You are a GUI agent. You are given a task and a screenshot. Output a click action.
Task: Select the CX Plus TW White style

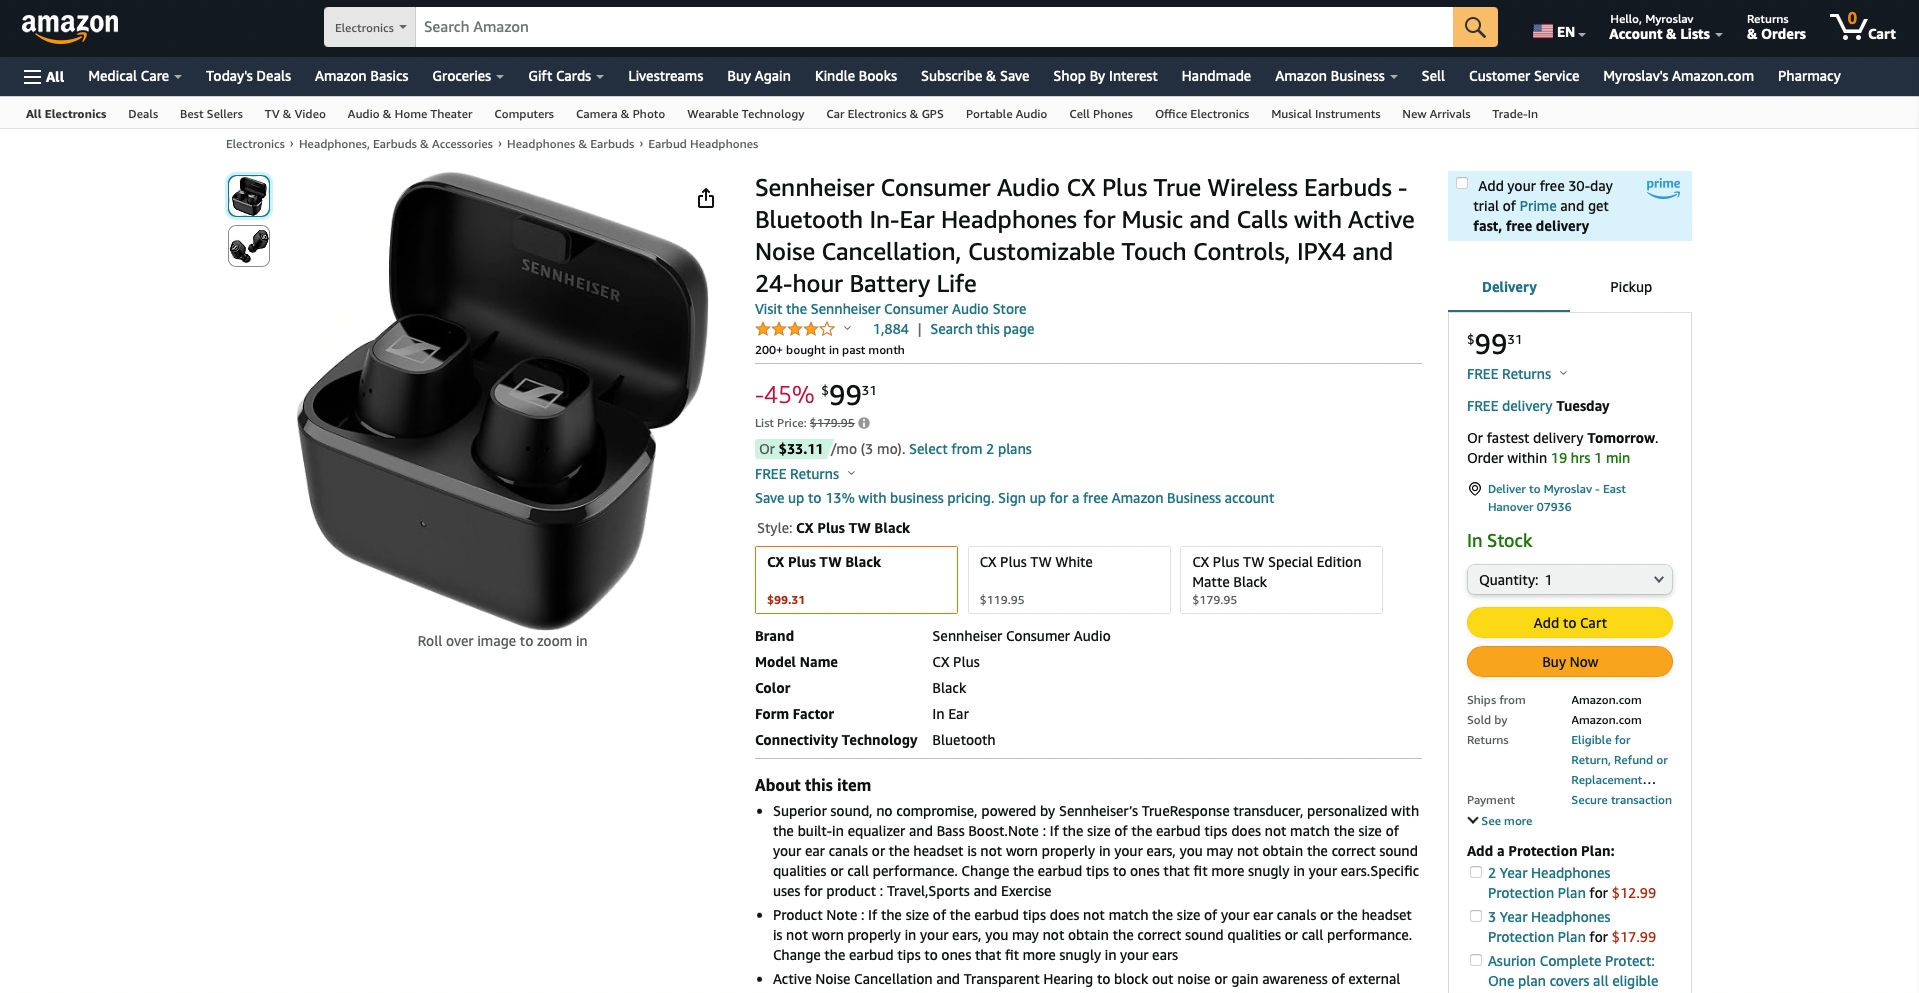(1069, 580)
